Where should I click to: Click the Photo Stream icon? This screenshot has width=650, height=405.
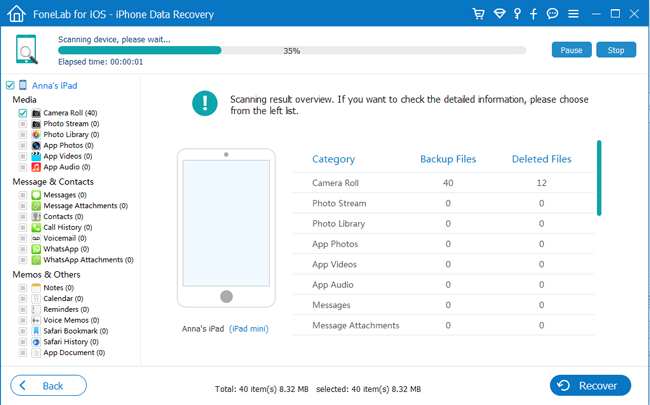point(36,124)
